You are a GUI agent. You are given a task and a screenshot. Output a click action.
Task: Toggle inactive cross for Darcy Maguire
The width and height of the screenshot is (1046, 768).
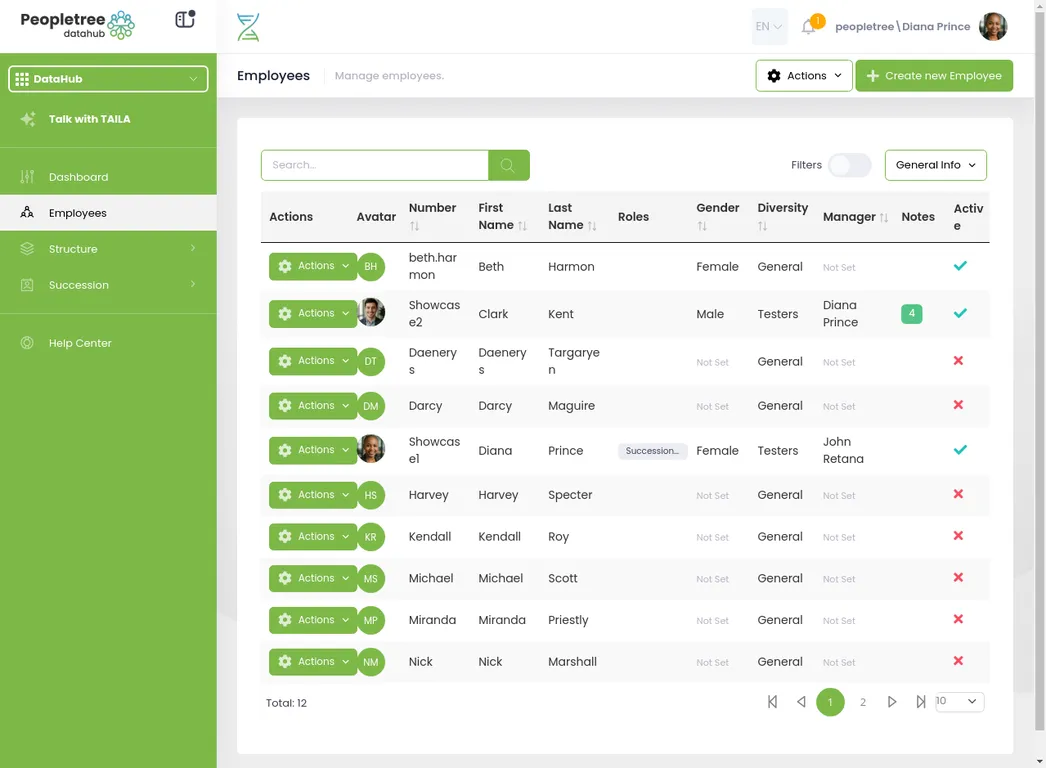[959, 405]
